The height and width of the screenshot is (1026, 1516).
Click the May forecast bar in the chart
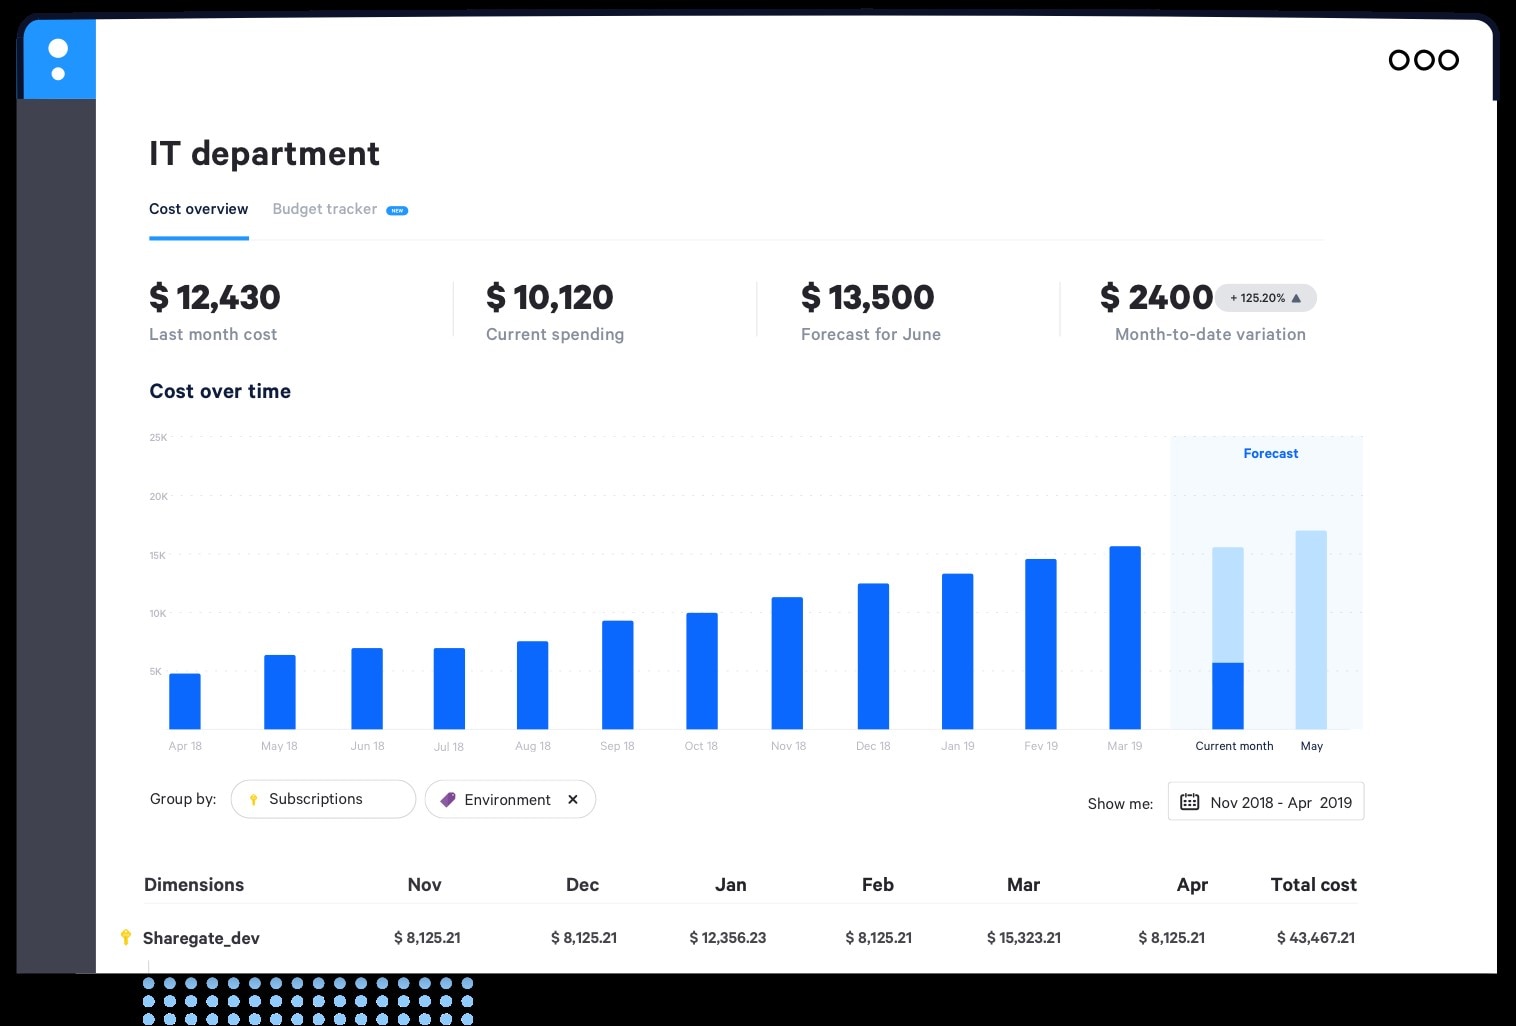1311,630
